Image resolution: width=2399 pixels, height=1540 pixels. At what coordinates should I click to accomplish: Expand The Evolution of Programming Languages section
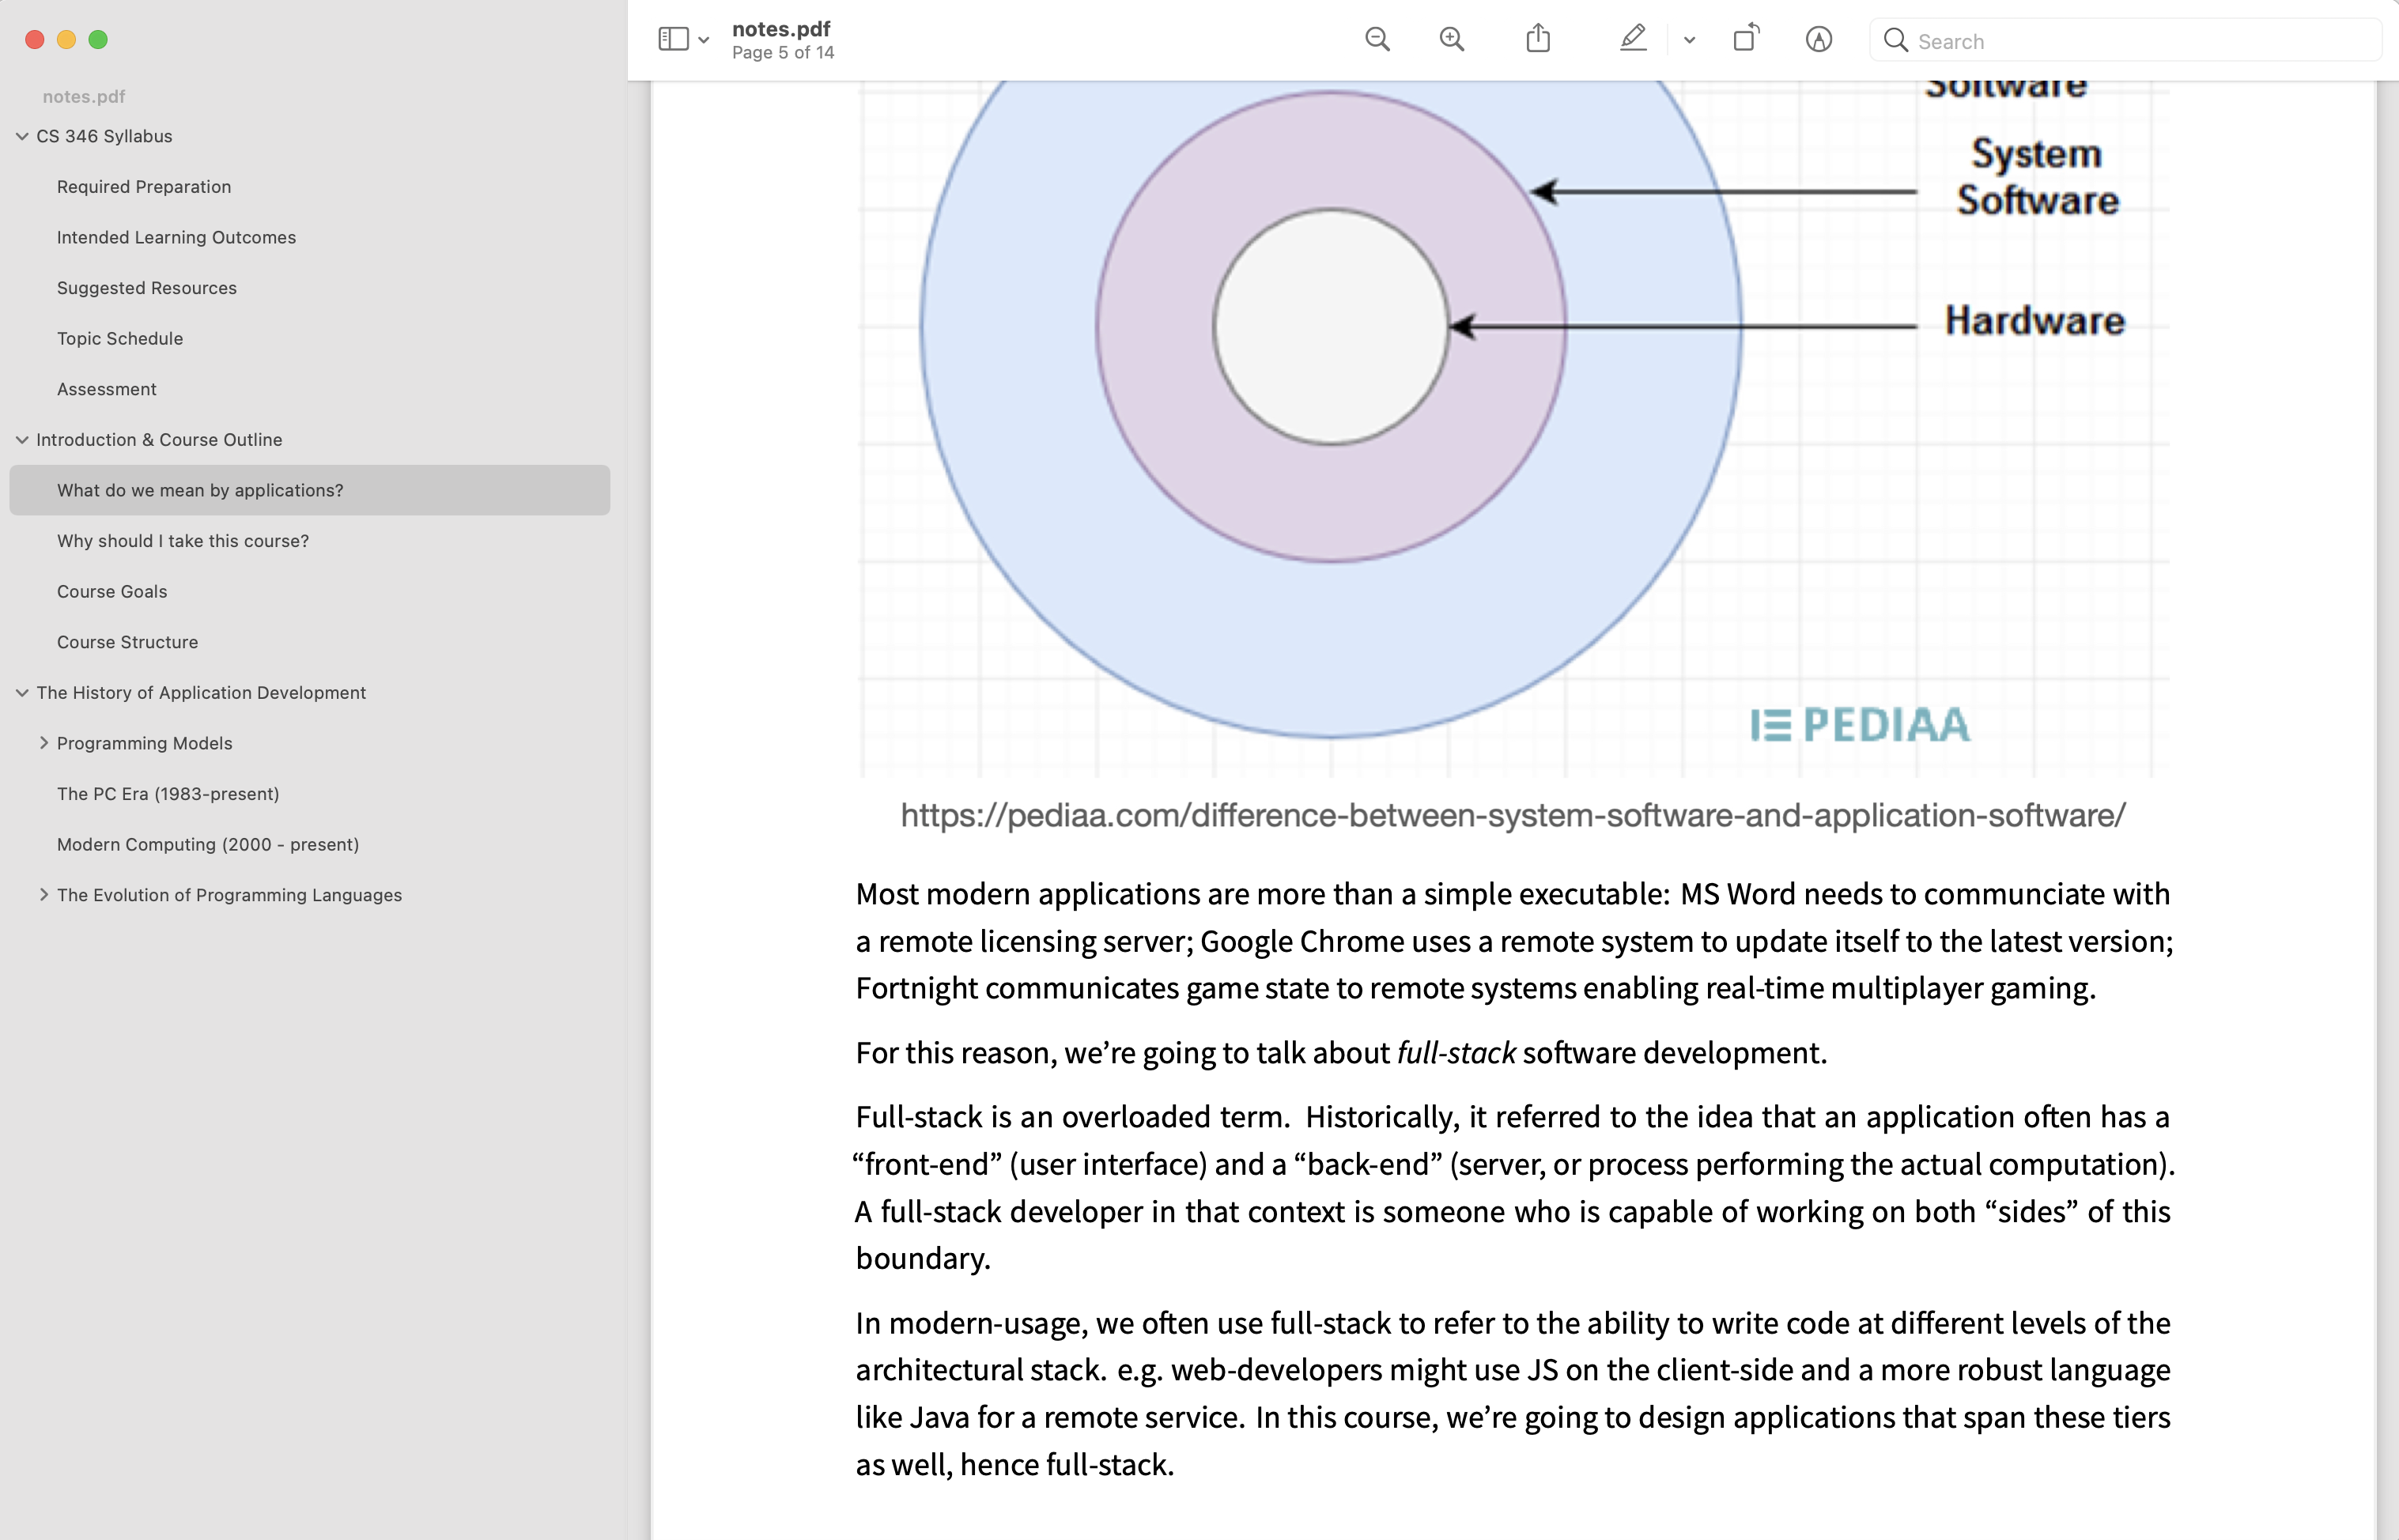tap(42, 895)
